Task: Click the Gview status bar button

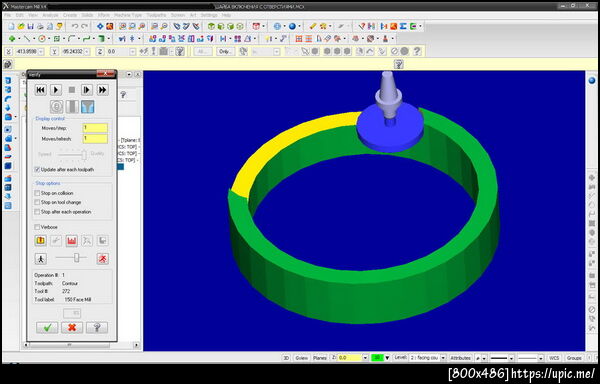Action: pos(302,358)
